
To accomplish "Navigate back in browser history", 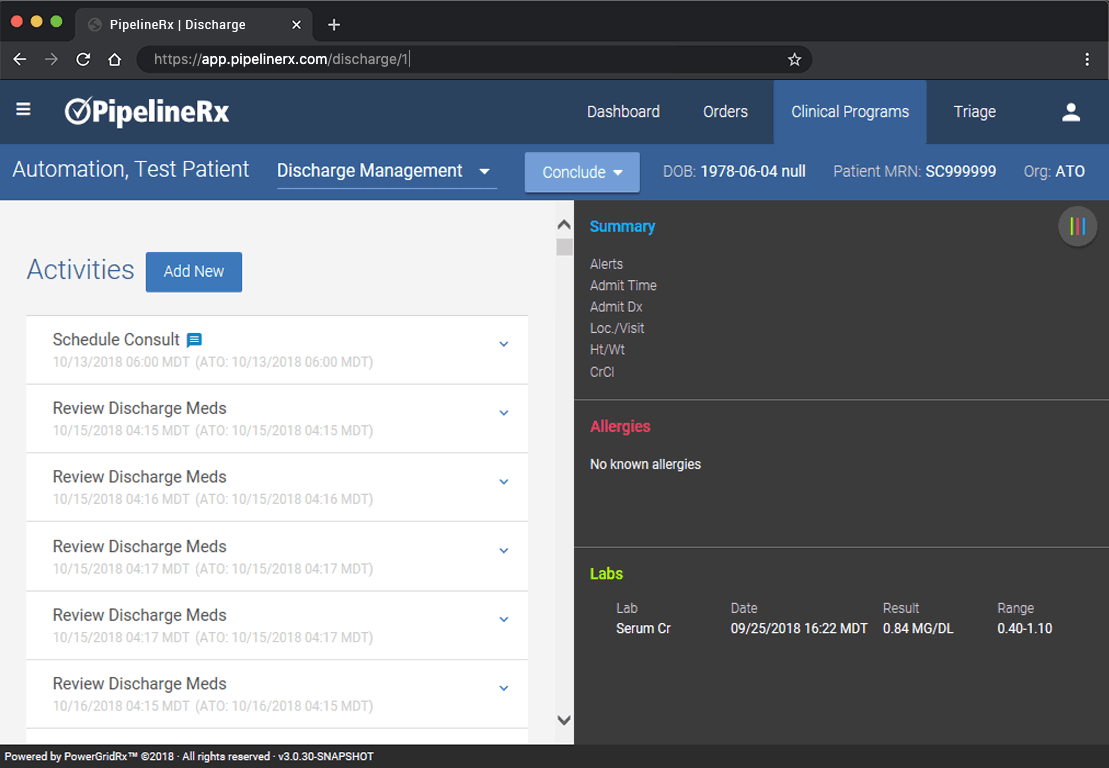I will [x=20, y=60].
